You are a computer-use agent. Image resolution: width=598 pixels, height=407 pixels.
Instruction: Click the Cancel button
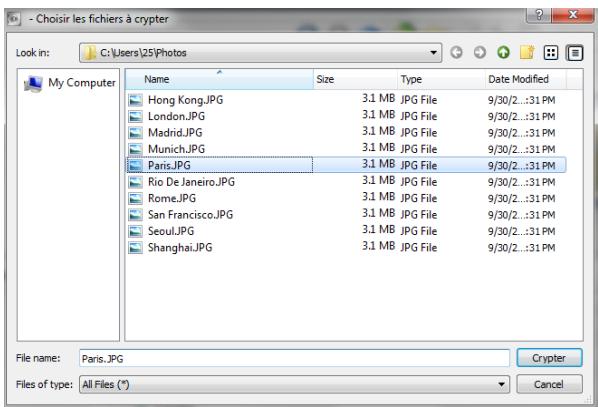(549, 384)
